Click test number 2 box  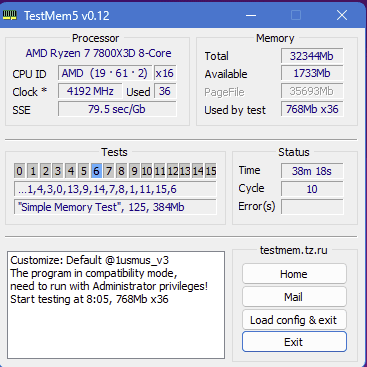click(45, 171)
